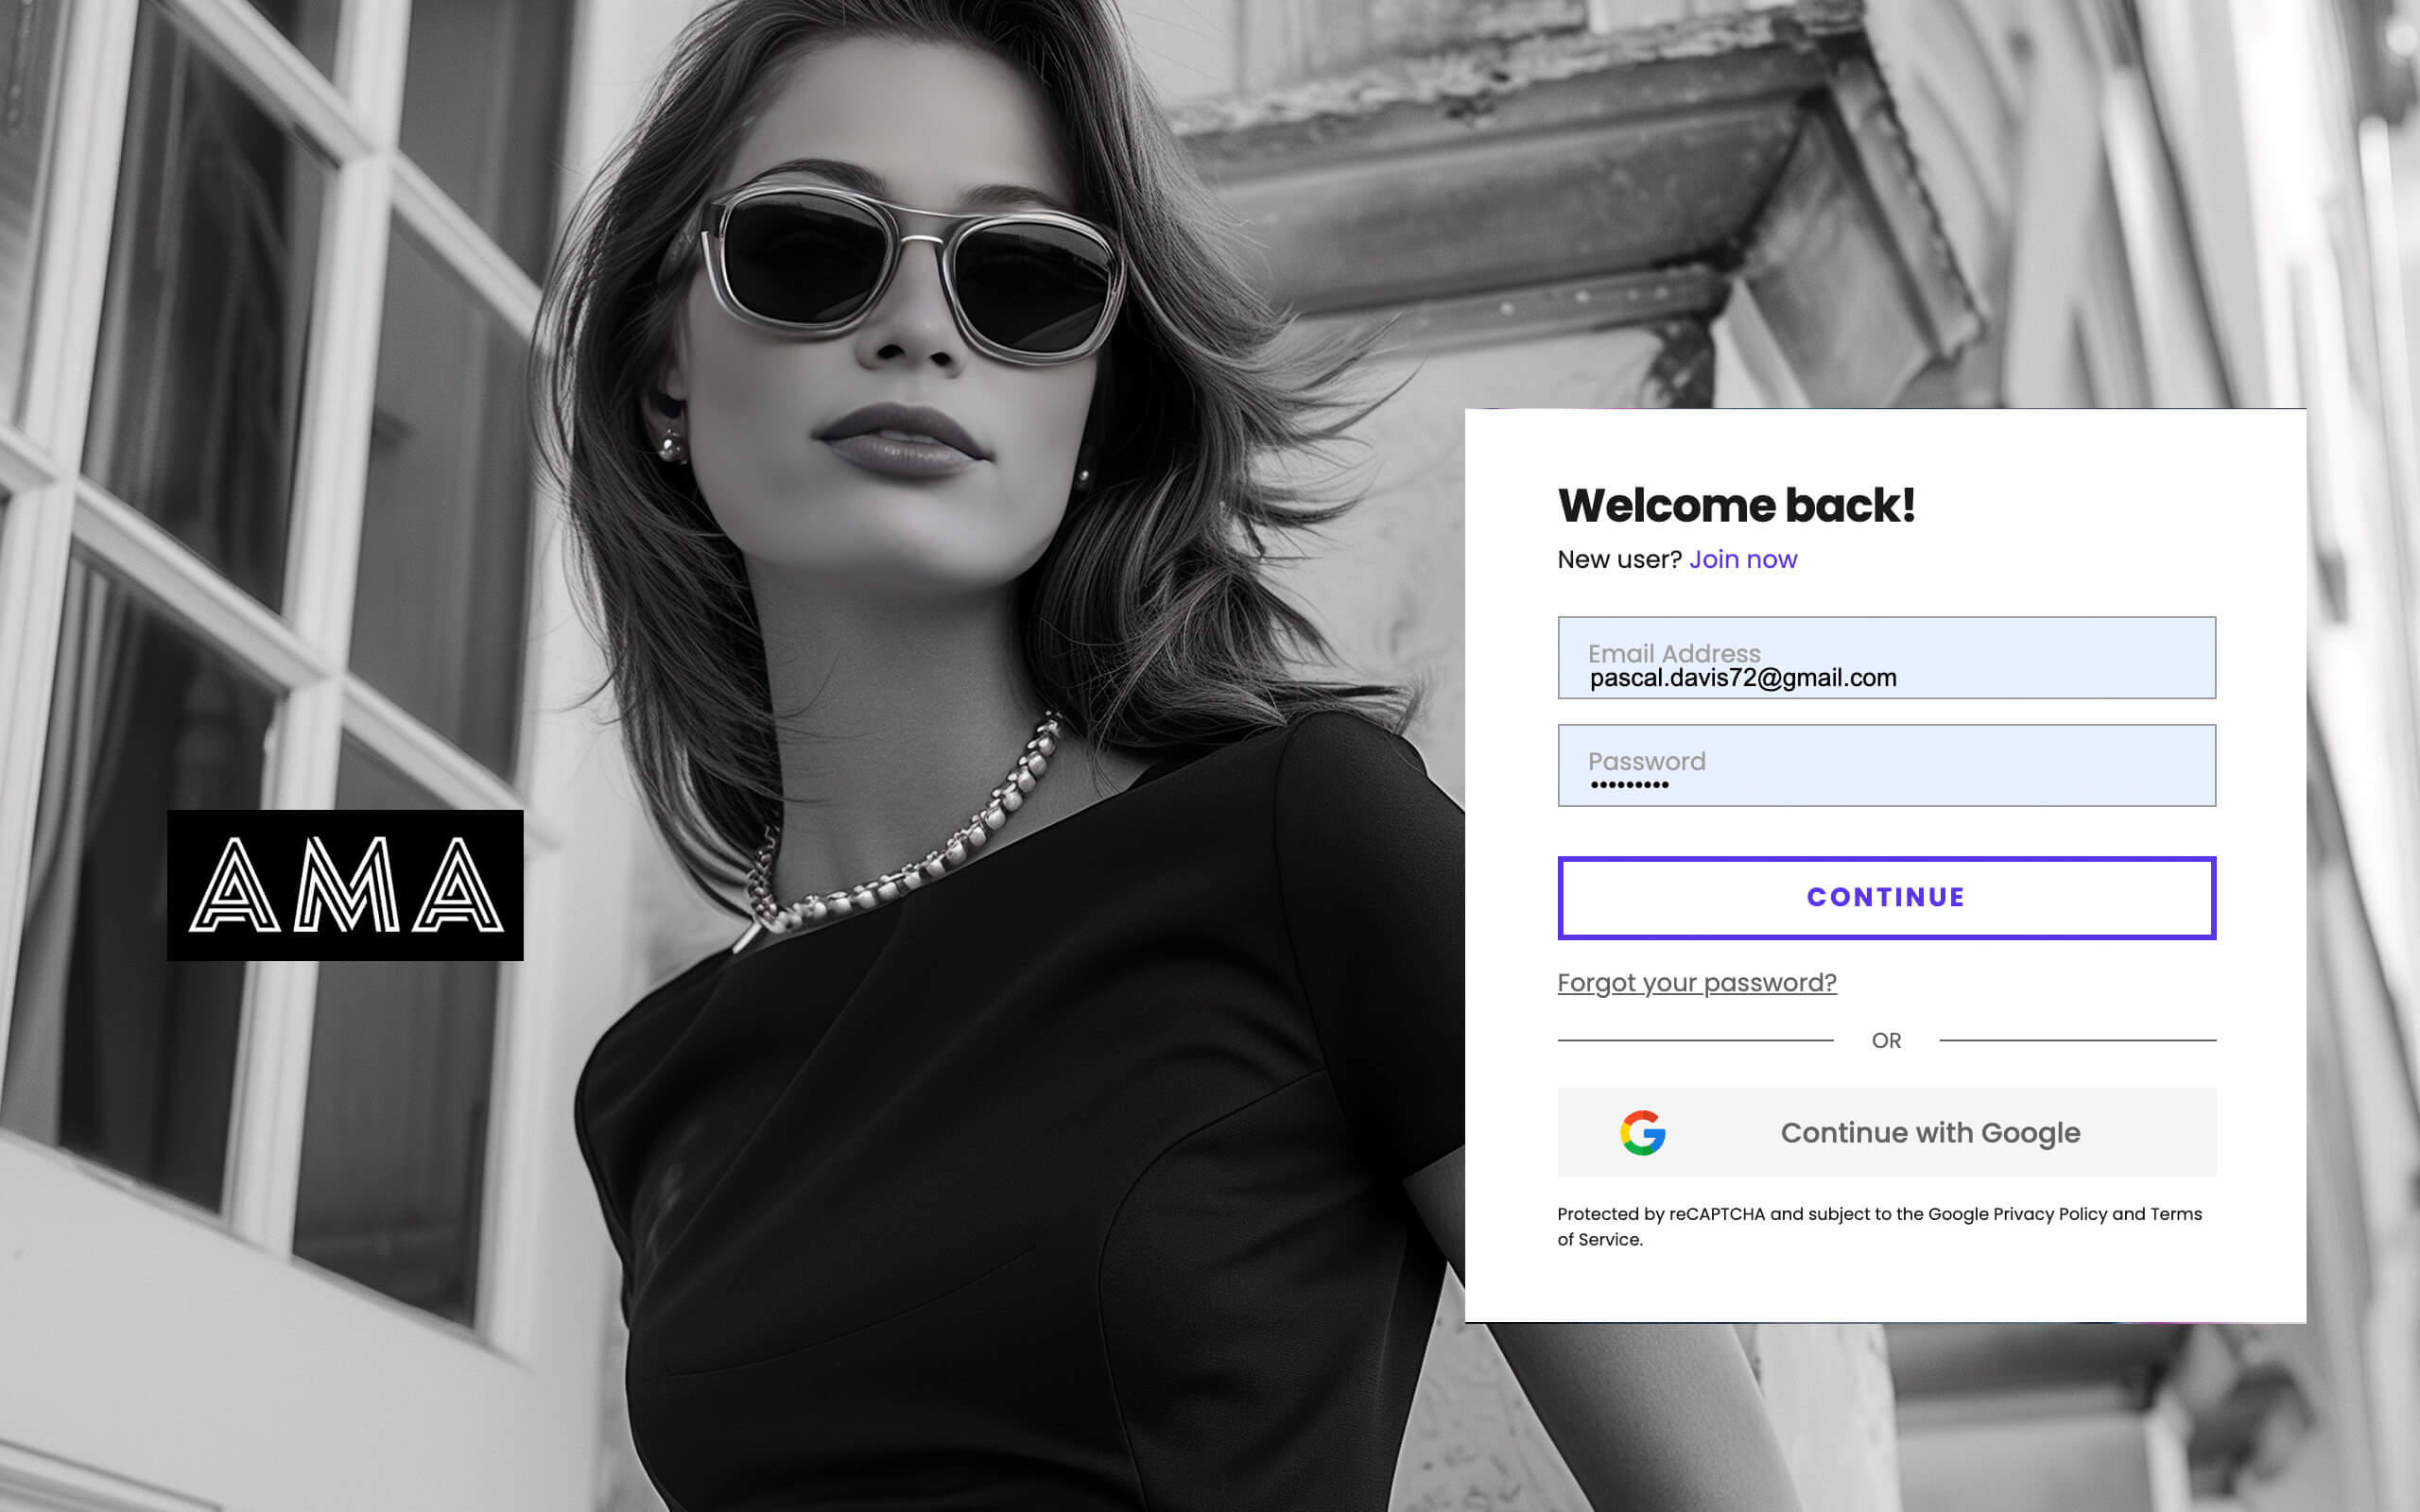
Task: Click the New user text label
Action: [1618, 559]
